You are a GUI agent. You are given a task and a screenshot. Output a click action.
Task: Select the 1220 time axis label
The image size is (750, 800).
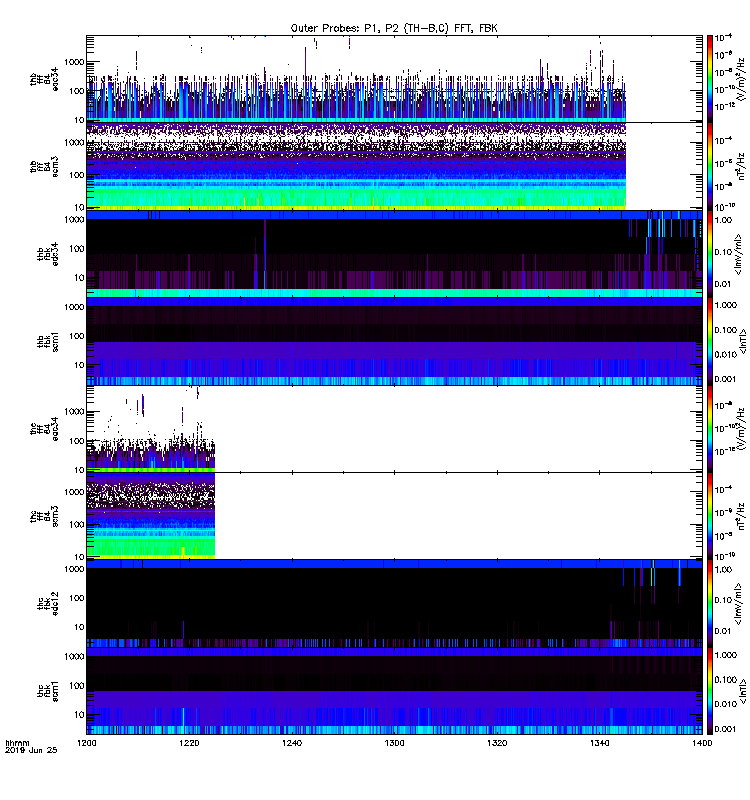tap(189, 743)
